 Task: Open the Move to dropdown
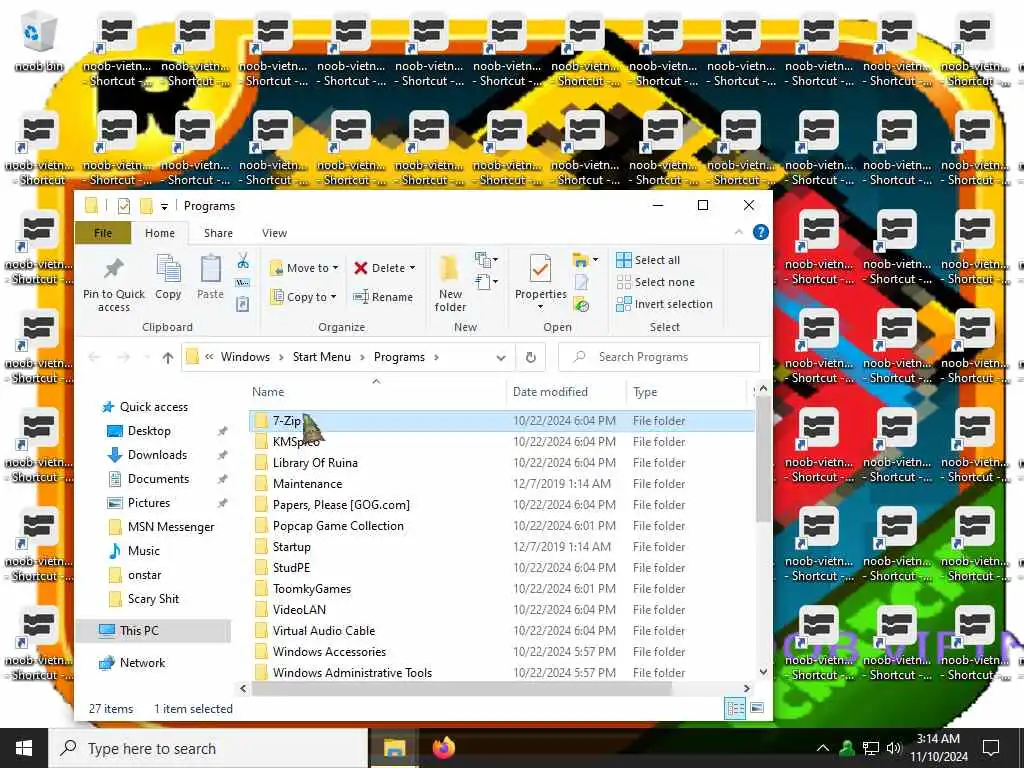point(305,268)
